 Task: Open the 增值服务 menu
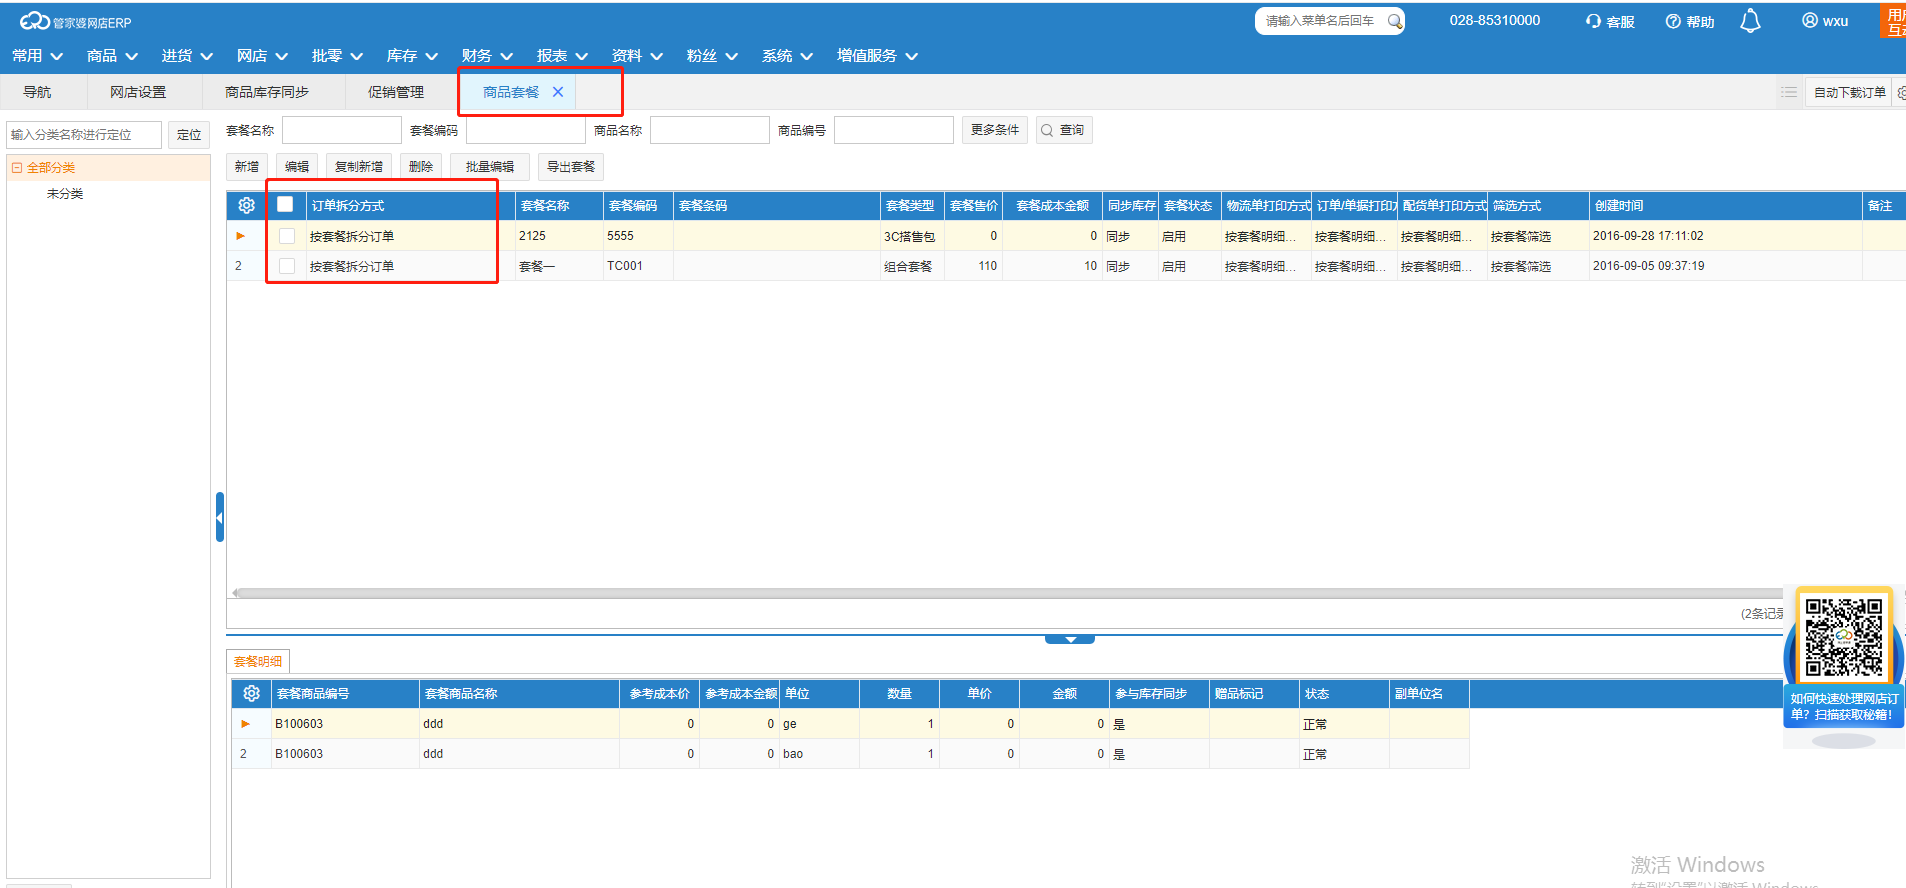tap(877, 56)
